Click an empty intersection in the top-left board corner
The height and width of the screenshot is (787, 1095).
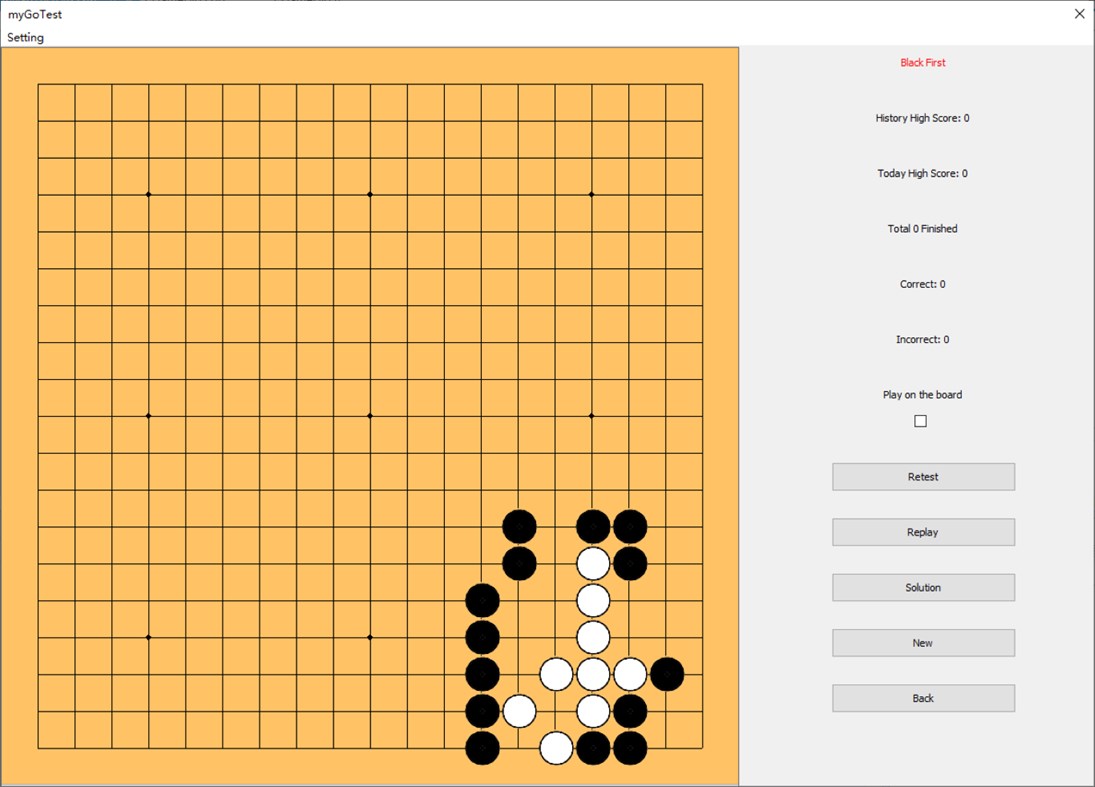[75, 124]
